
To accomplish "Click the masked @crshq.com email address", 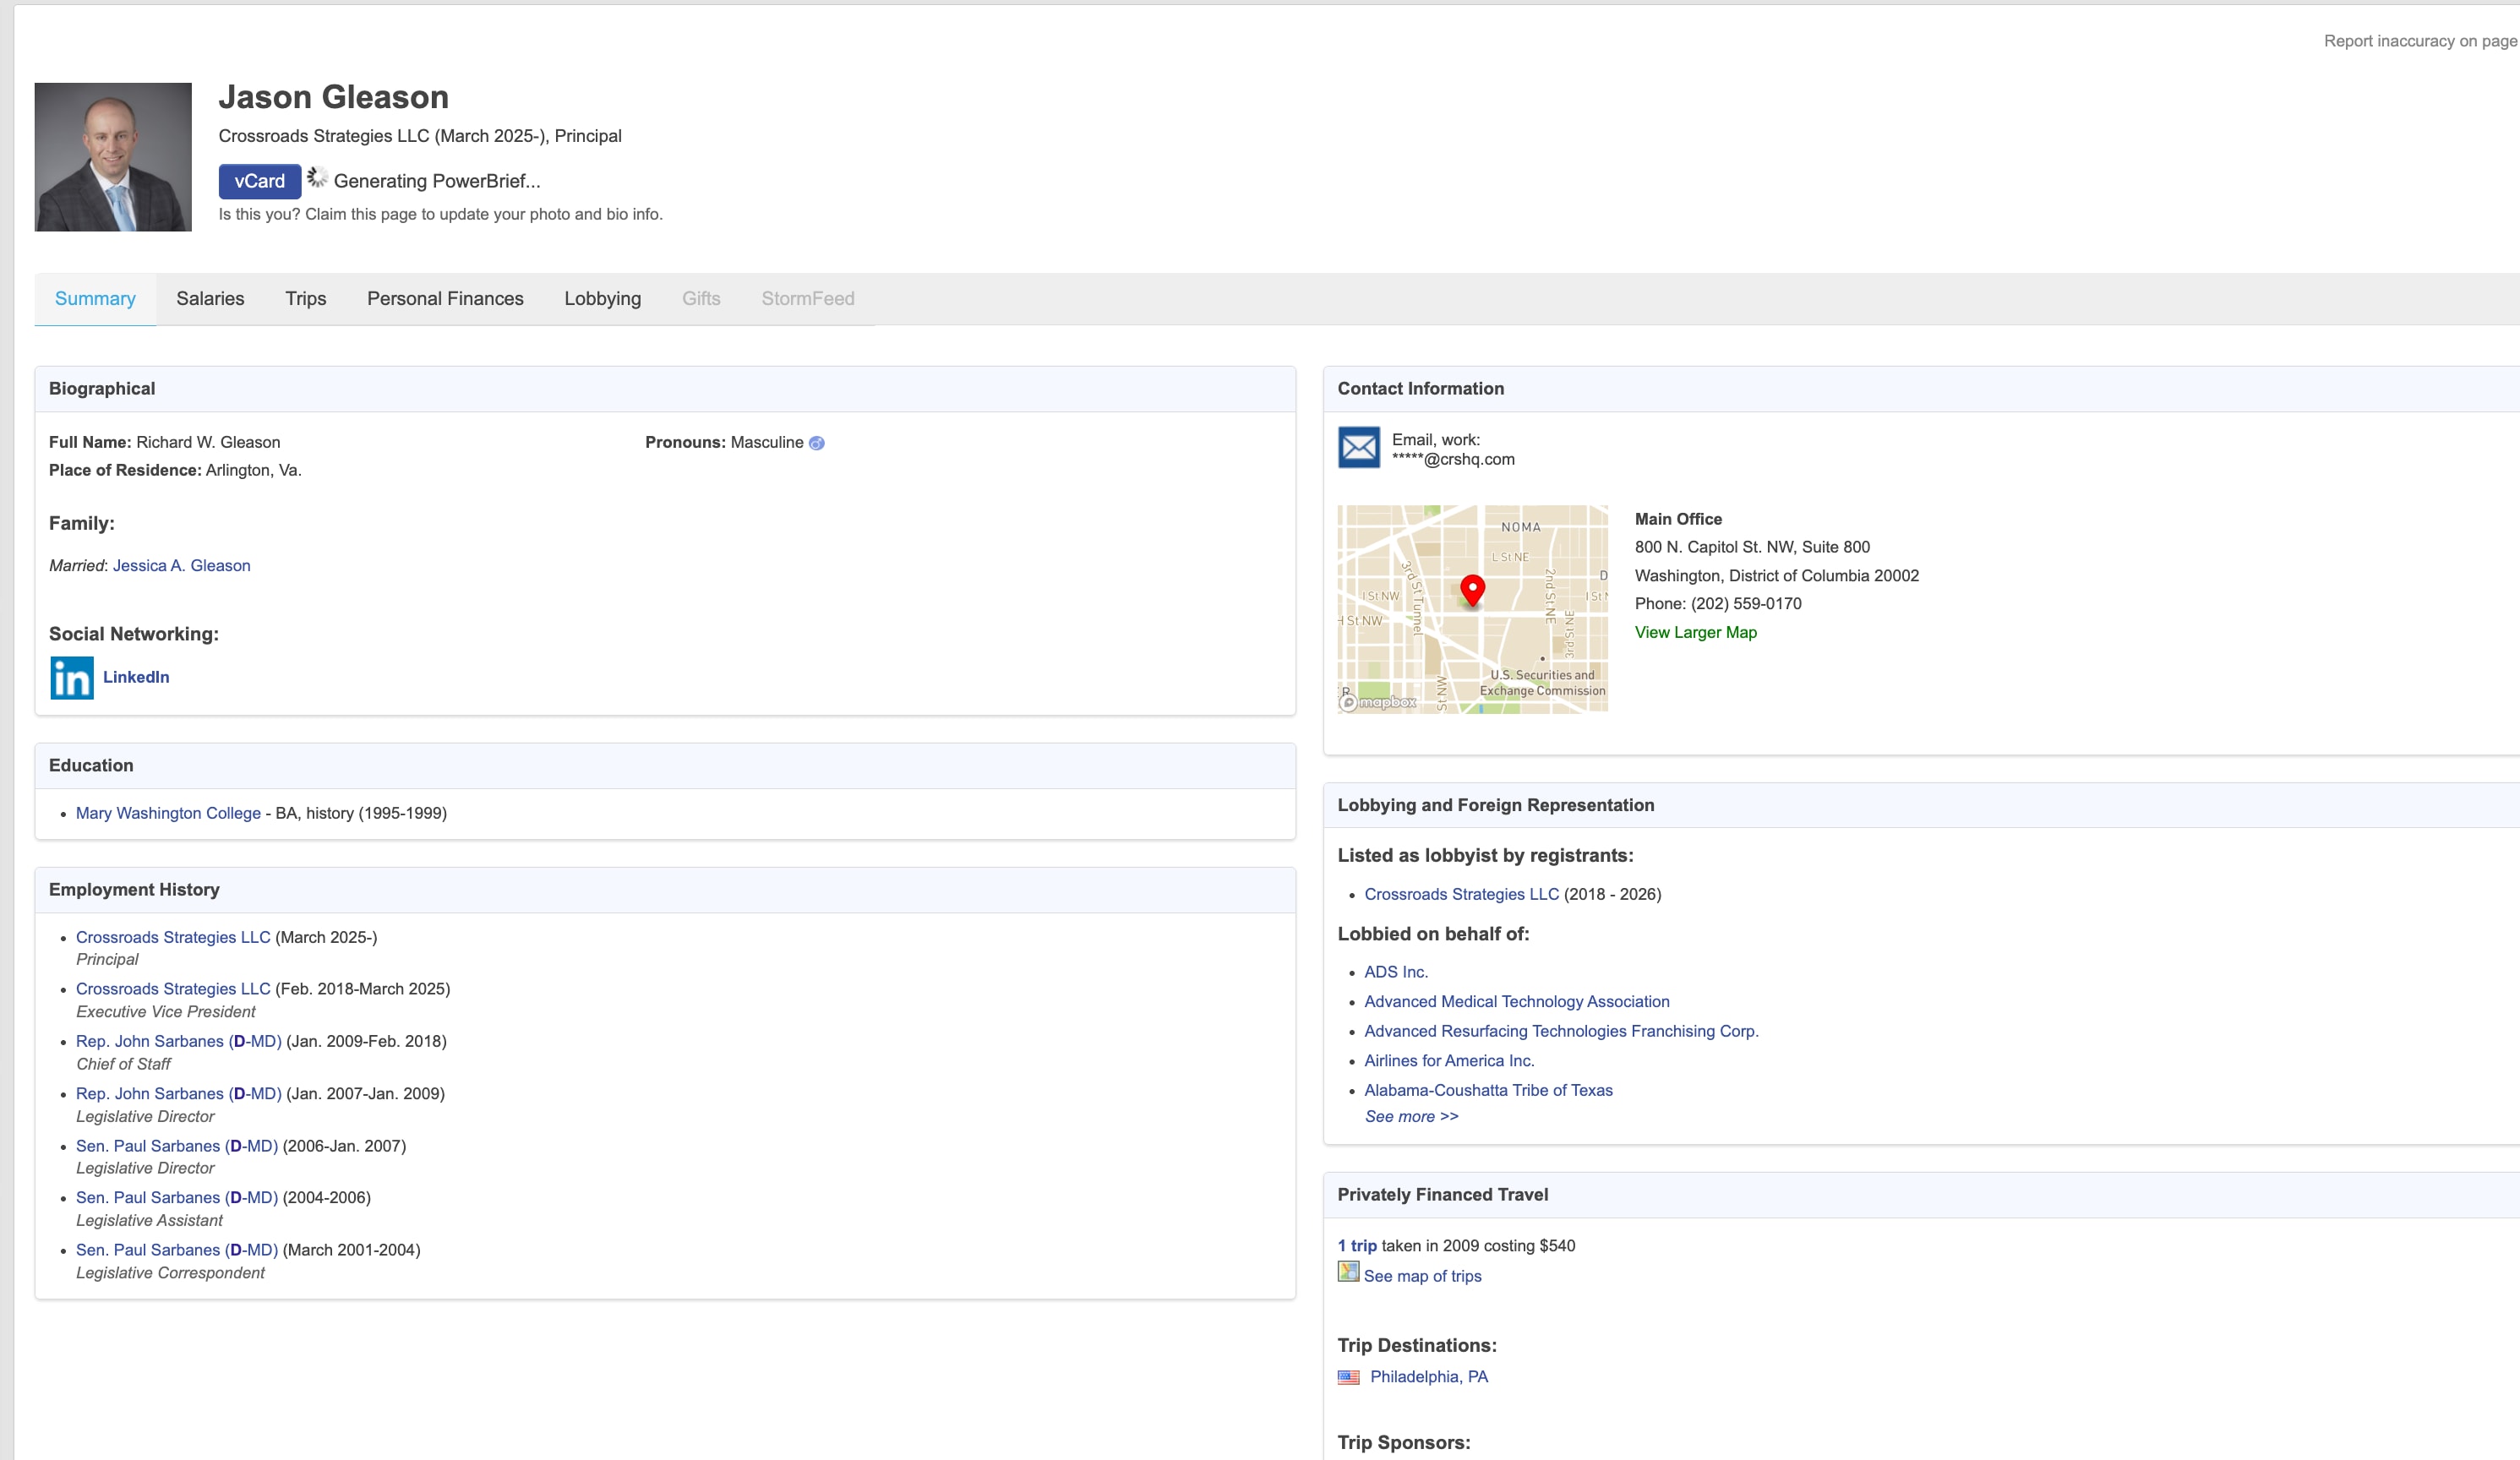I will 1453,460.
